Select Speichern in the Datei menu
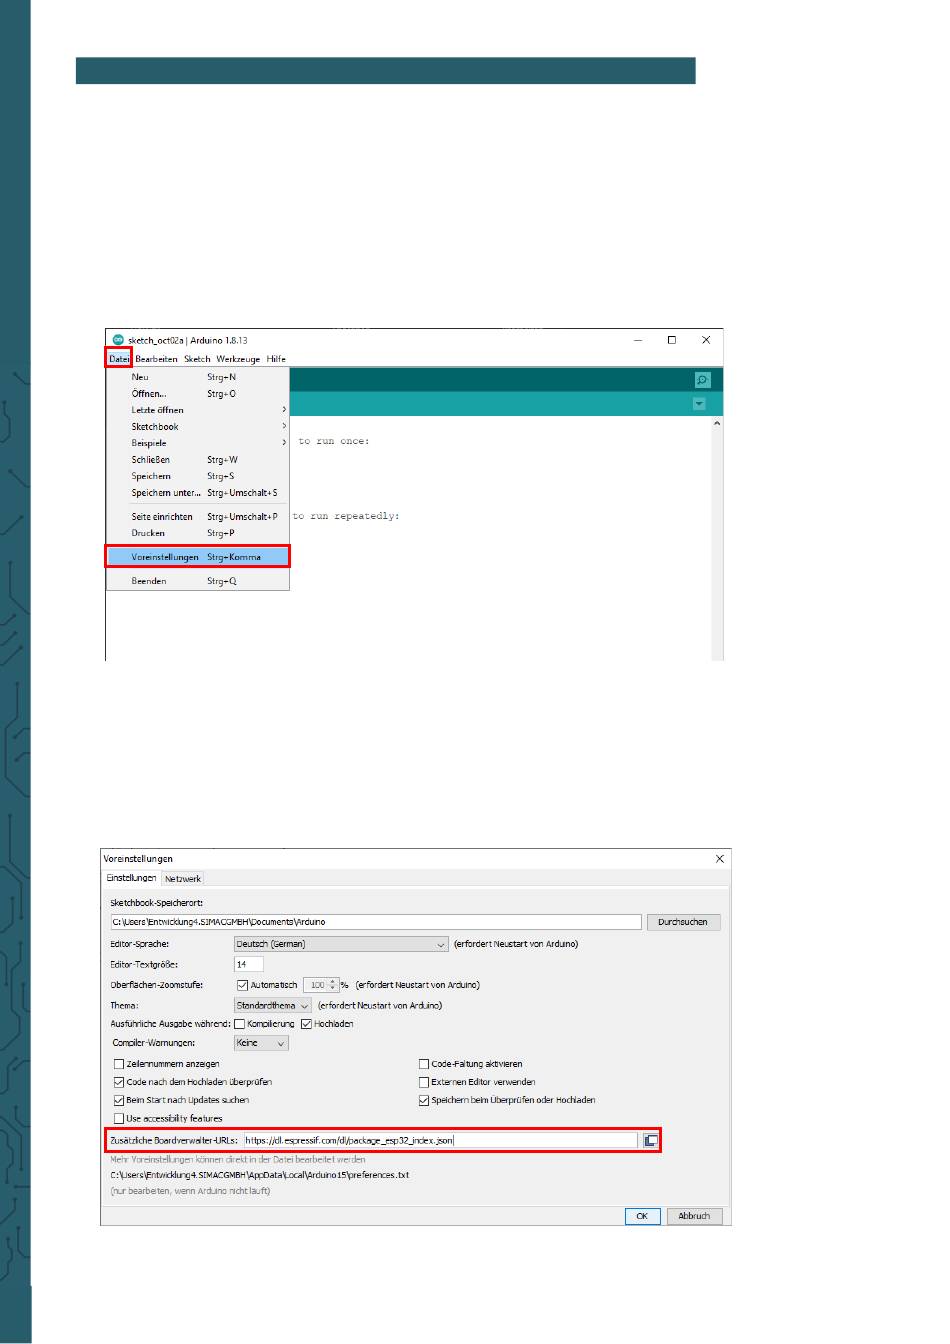This screenshot has width=950, height=1344. pyautogui.click(x=197, y=476)
